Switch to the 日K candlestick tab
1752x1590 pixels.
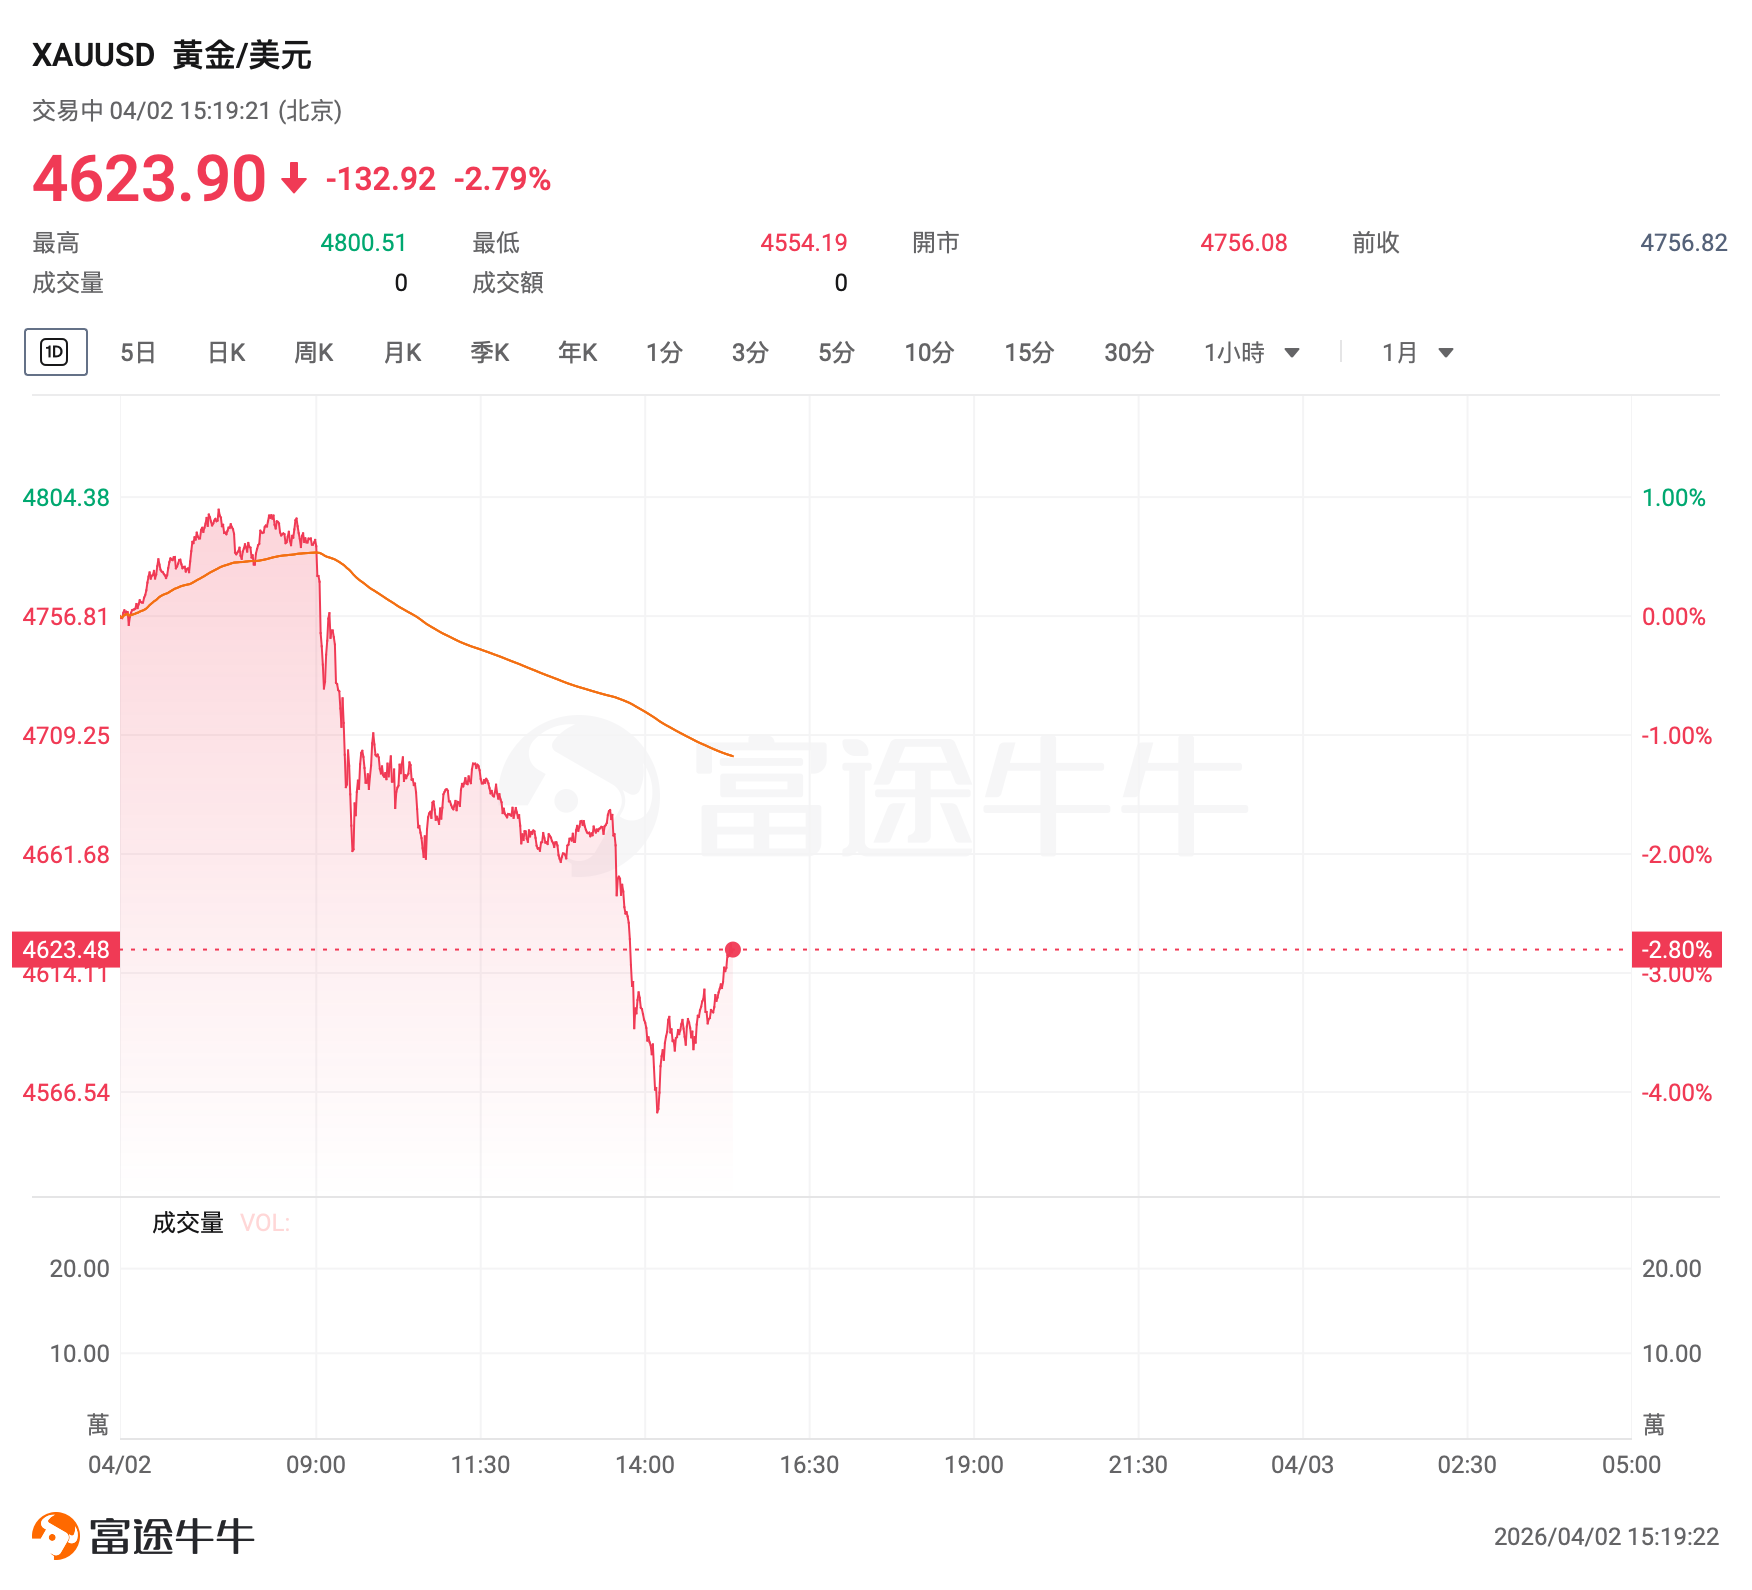[226, 353]
